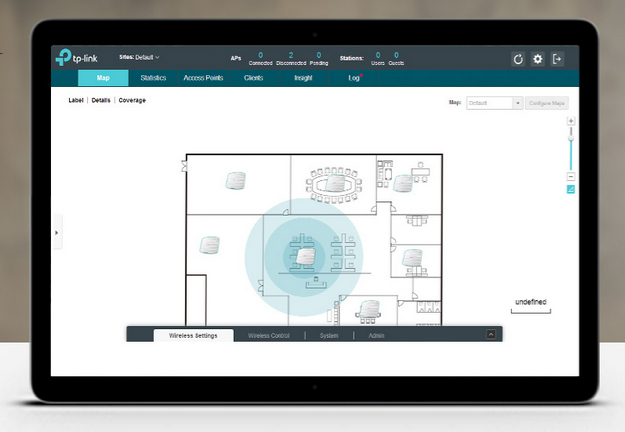Screen dimensions: 625x432
Task: Open settings gear in top bar
Action: [538, 59]
